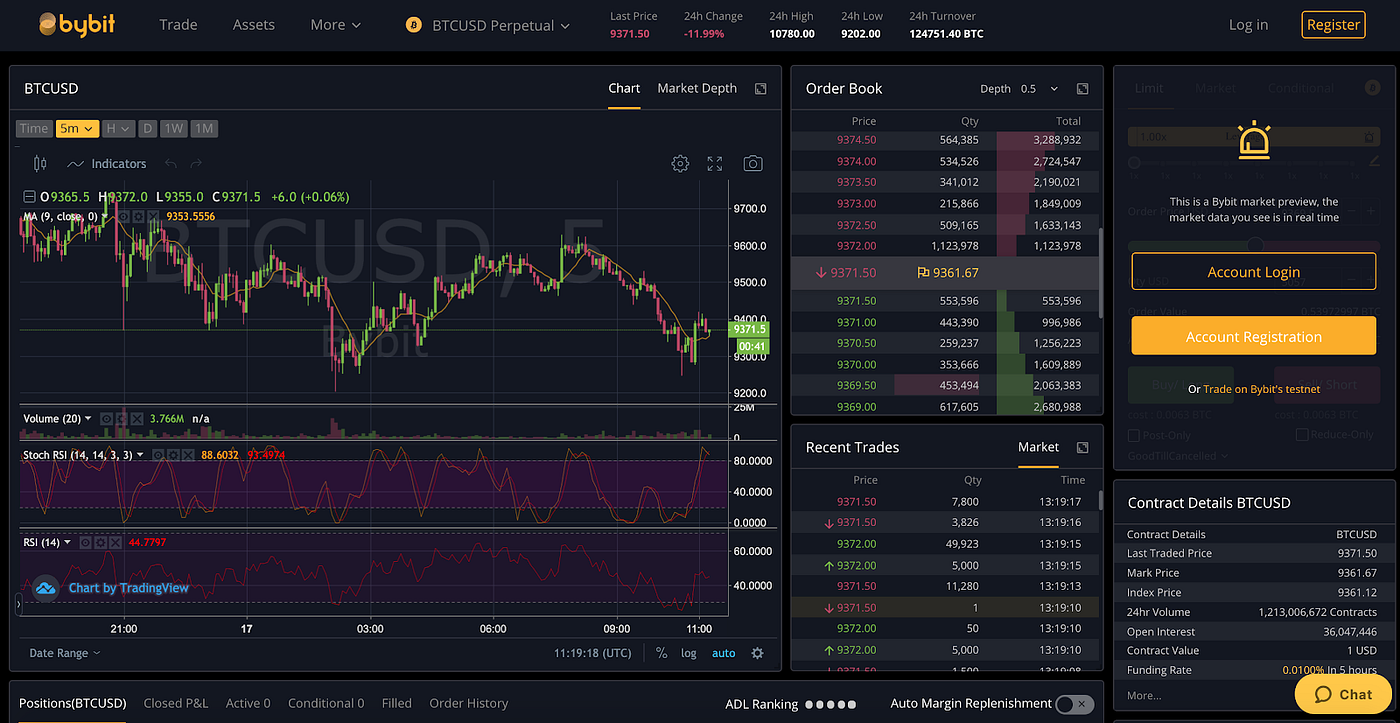Open the Date Range dropdown

coord(65,653)
